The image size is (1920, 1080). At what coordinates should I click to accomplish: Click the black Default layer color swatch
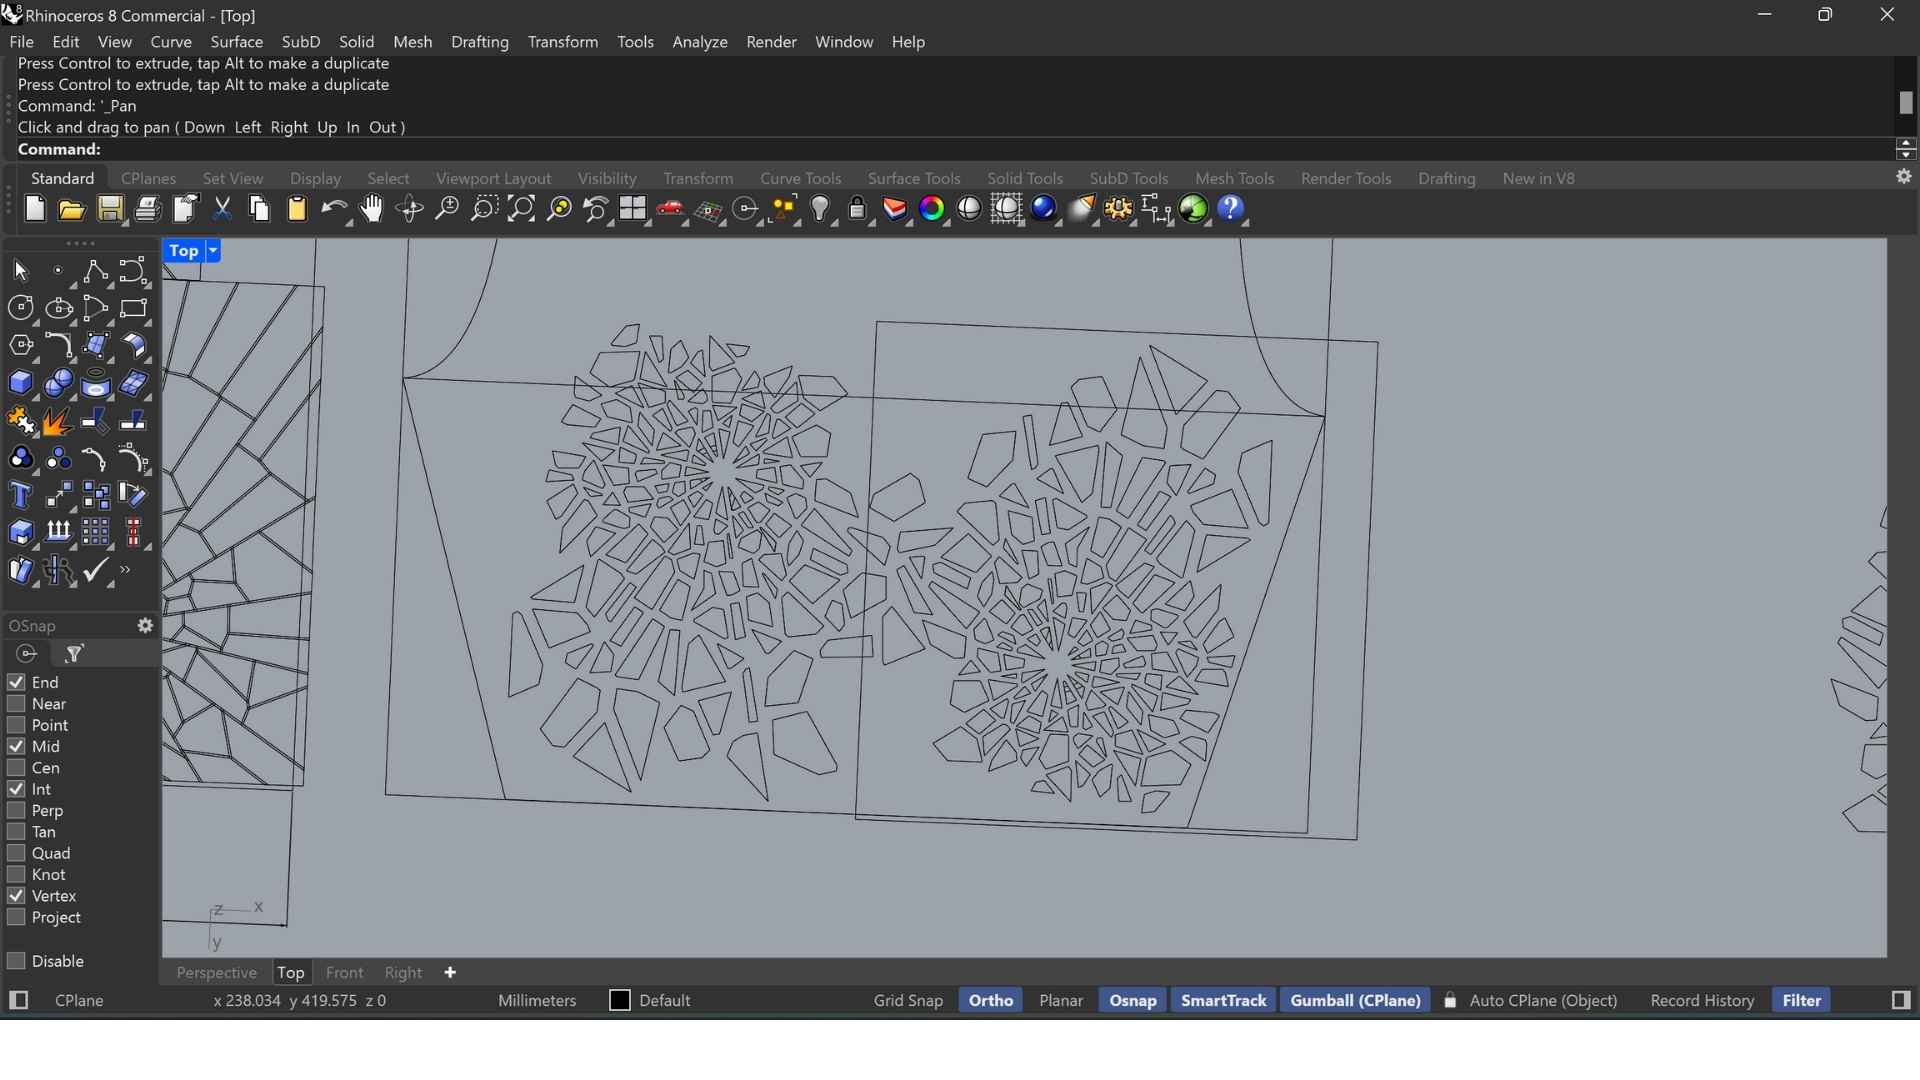(620, 1002)
